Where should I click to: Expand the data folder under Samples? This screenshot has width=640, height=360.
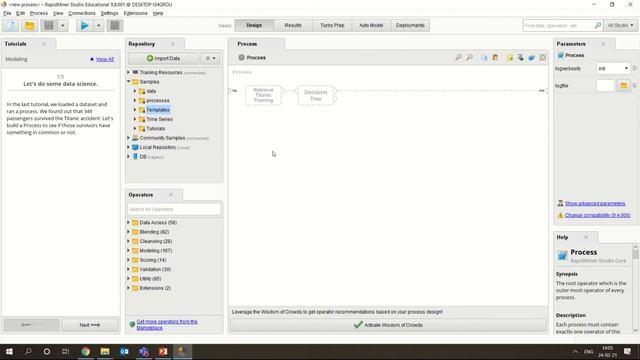click(x=135, y=91)
